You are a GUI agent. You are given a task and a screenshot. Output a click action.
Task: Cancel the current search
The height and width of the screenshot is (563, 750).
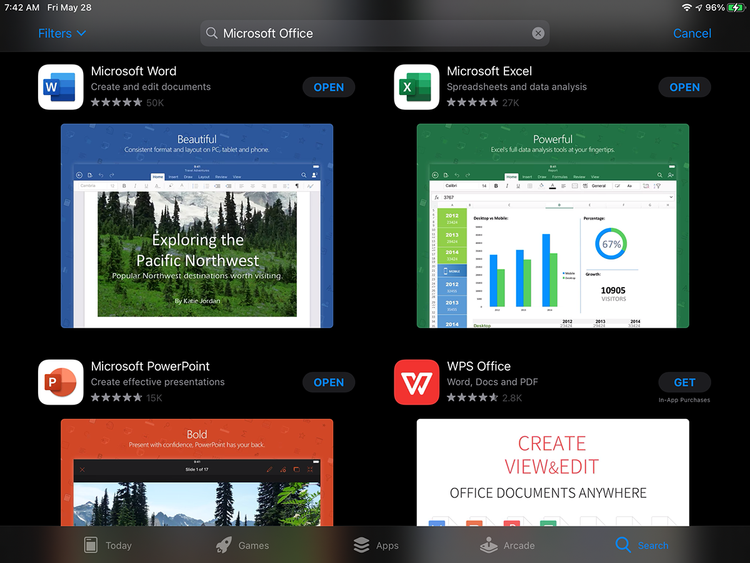point(692,33)
